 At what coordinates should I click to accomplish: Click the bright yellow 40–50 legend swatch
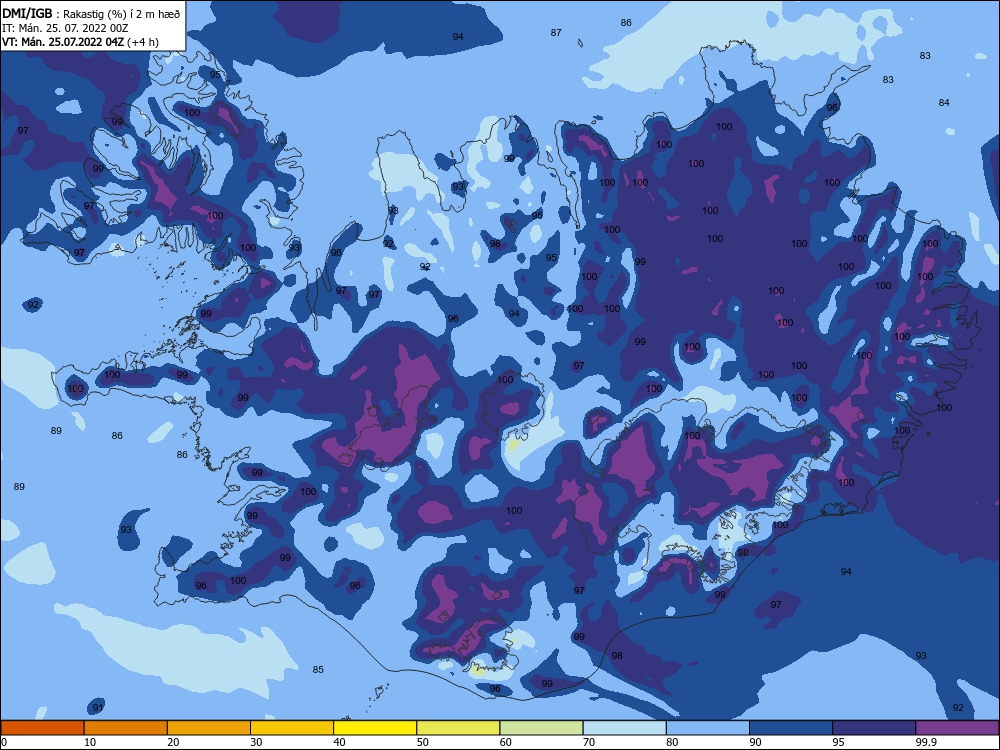375,728
